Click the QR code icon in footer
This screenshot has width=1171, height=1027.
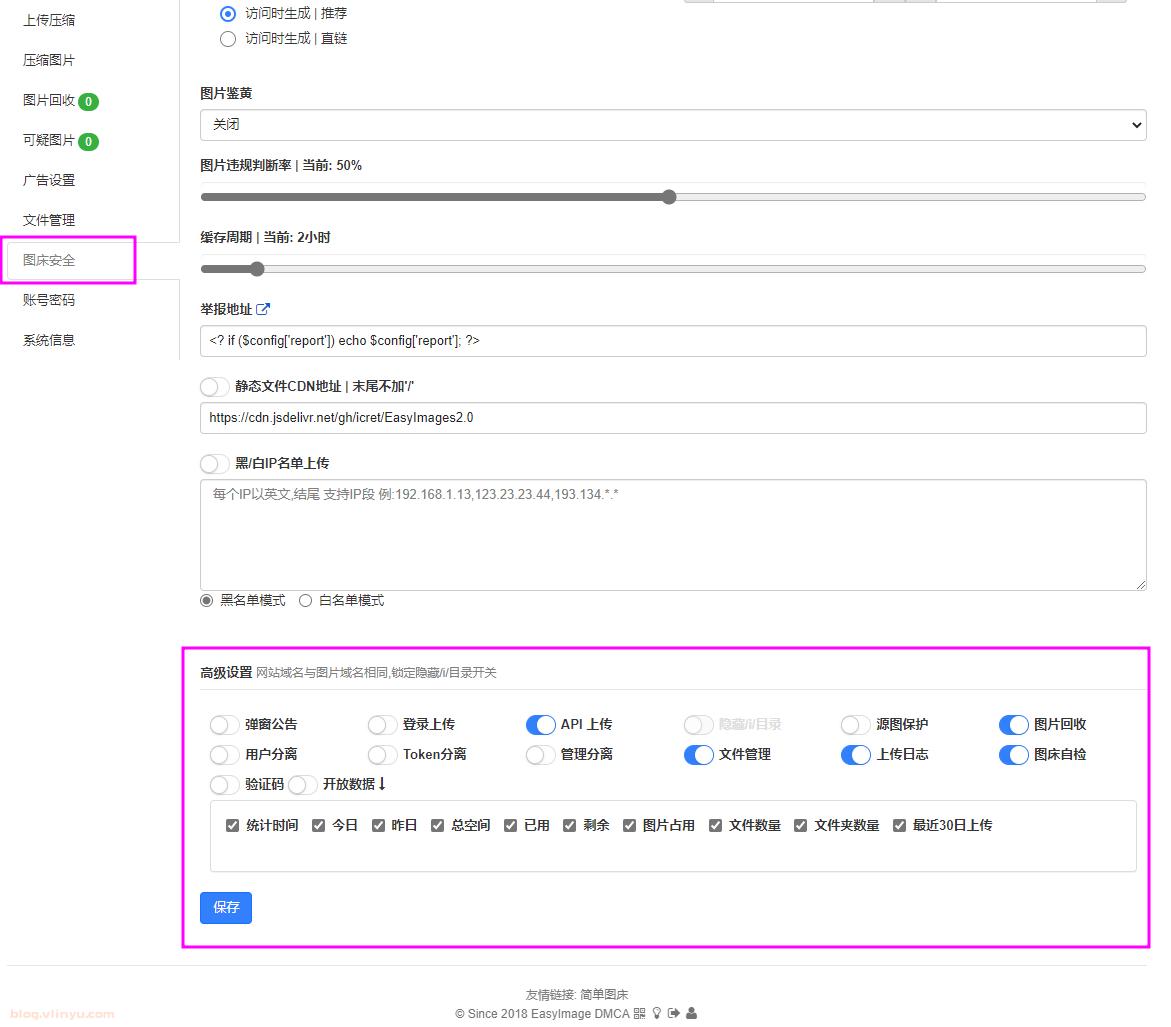(640, 1013)
